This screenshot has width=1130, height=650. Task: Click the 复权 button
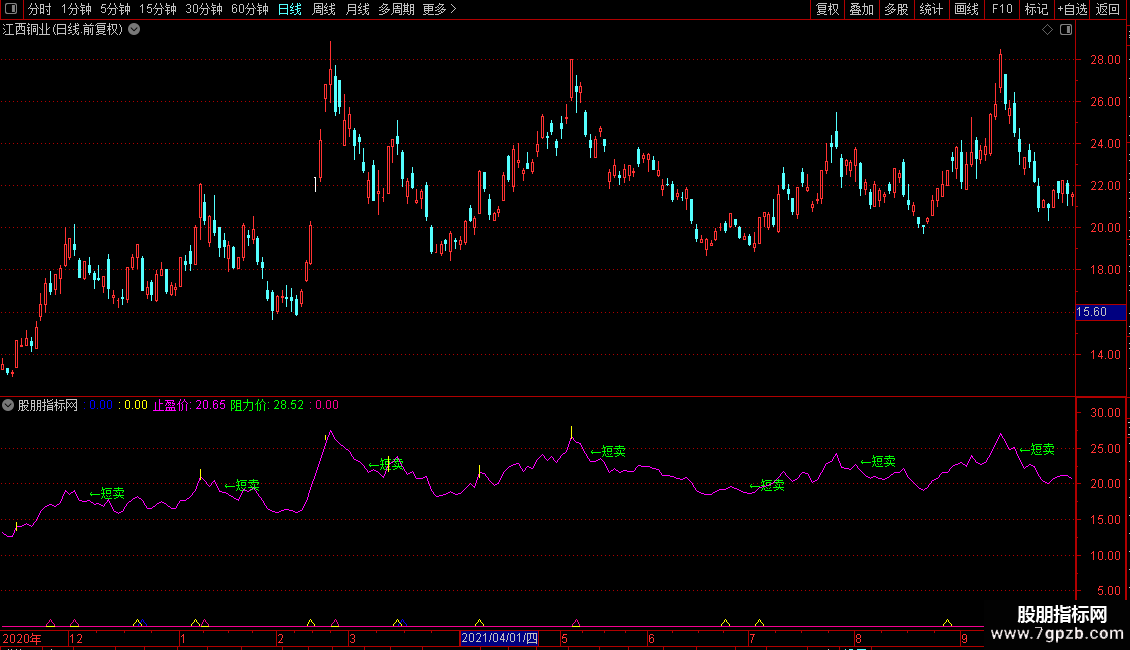pos(827,9)
